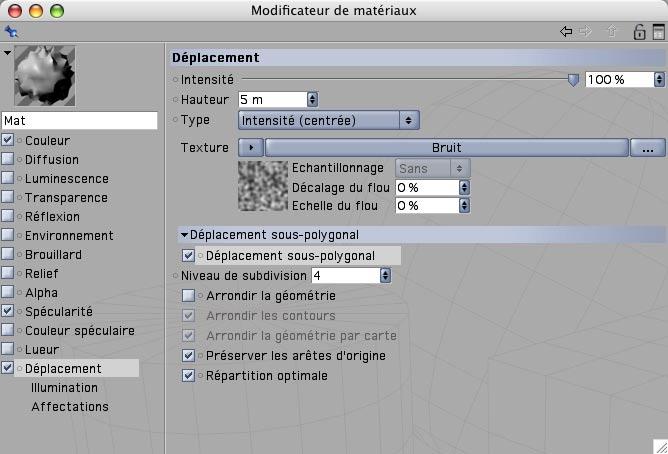This screenshot has height=454, width=668.
Task: Click the up arrow navigation icon
Action: click(x=612, y=31)
